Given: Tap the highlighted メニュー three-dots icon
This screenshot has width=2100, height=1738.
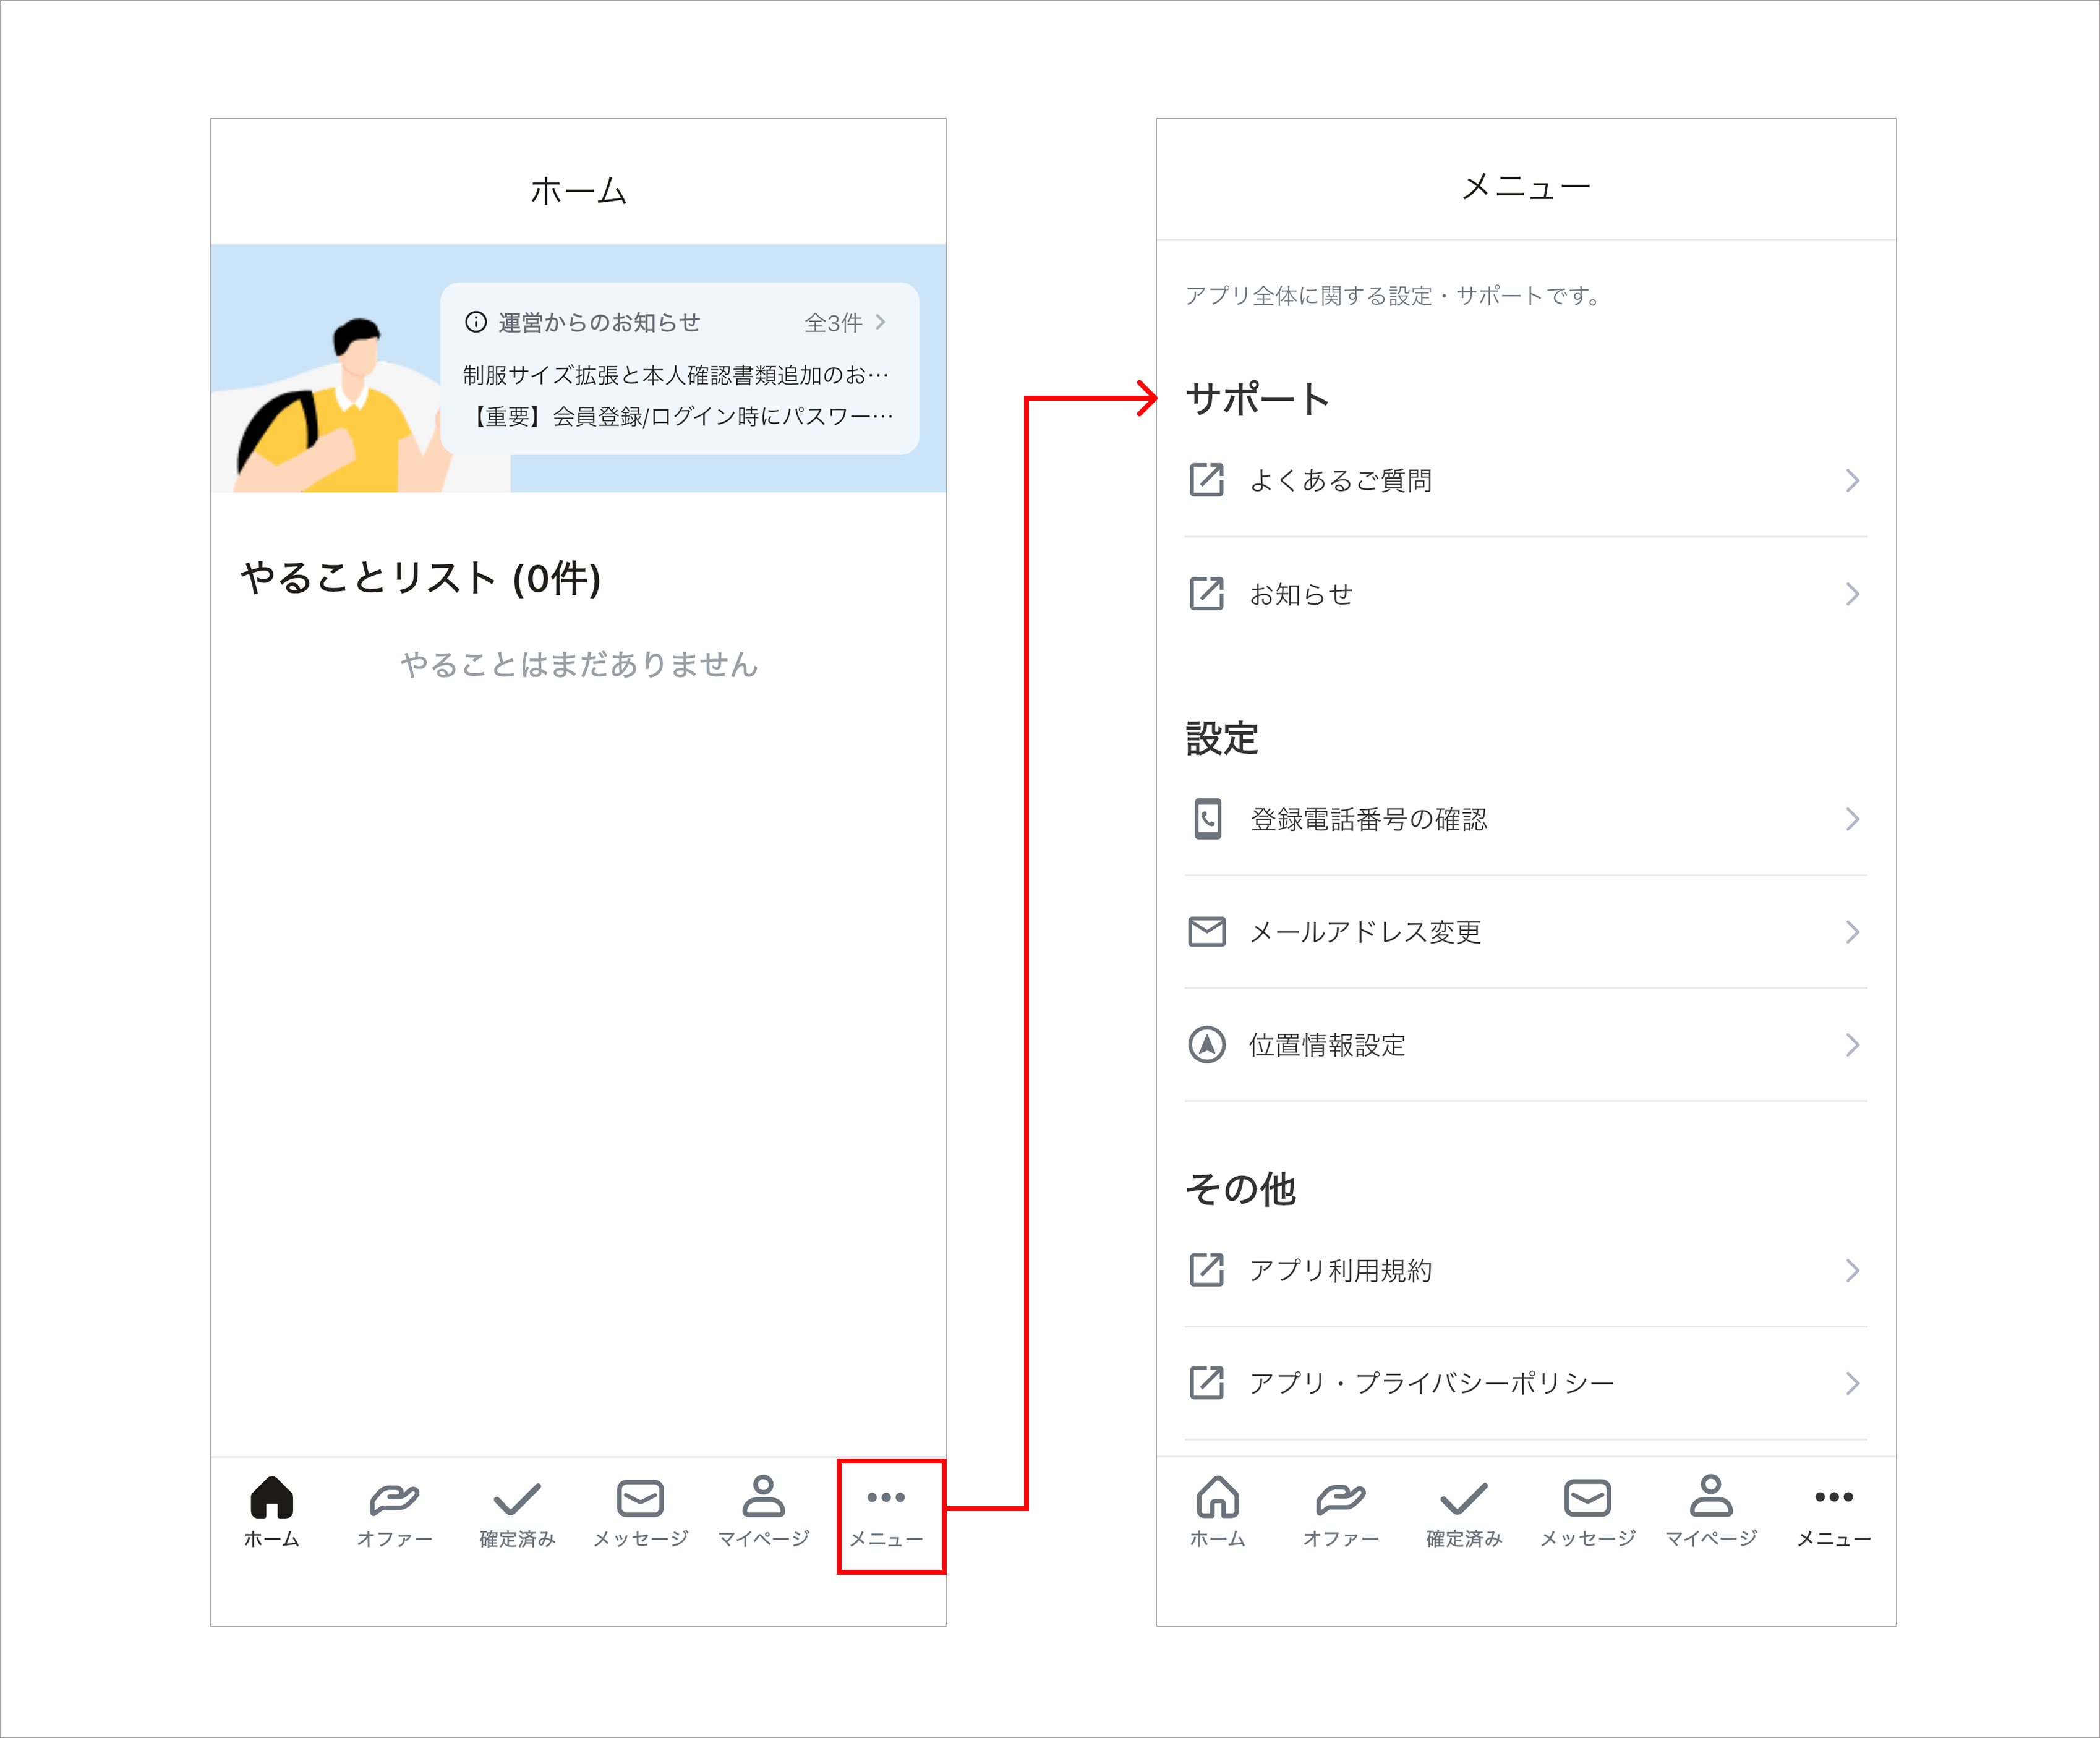Looking at the screenshot, I should coord(886,1497).
